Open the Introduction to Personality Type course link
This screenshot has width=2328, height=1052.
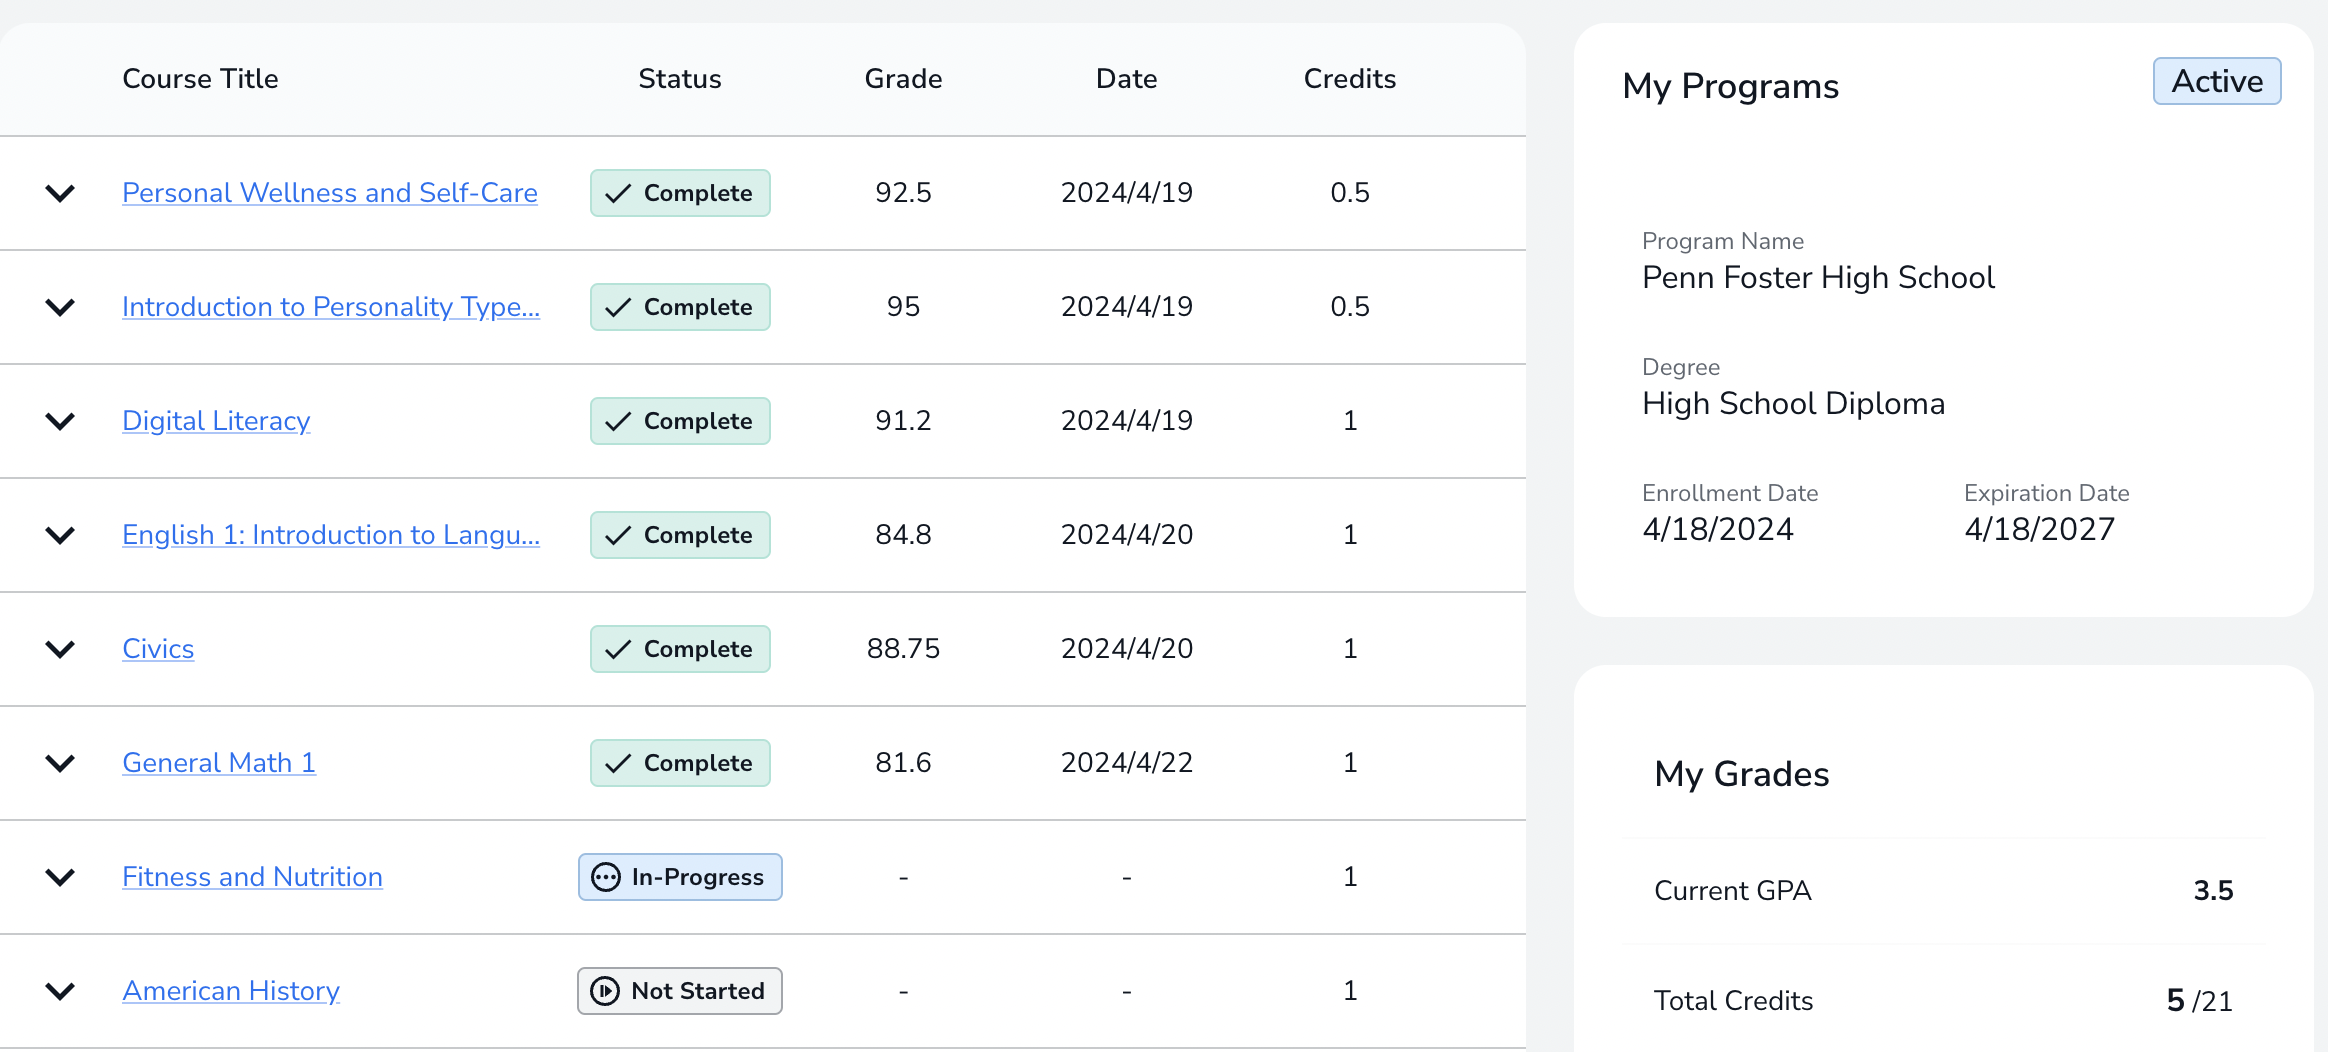point(331,307)
